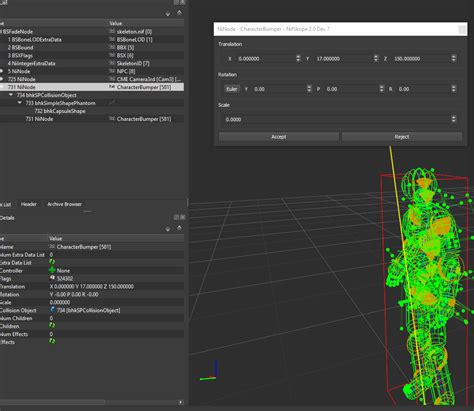Click the refresh icon beside Children
This screenshot has height=411, width=474.
52,326
